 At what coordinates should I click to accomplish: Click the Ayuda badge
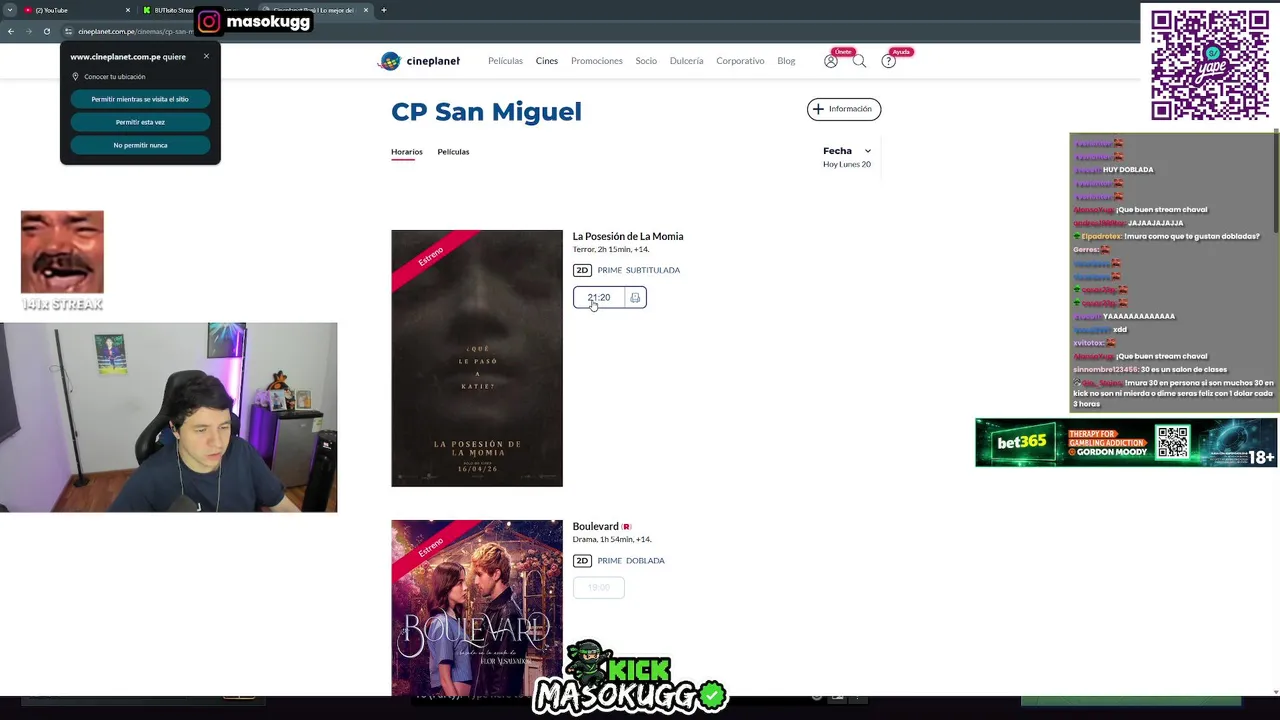(x=901, y=51)
